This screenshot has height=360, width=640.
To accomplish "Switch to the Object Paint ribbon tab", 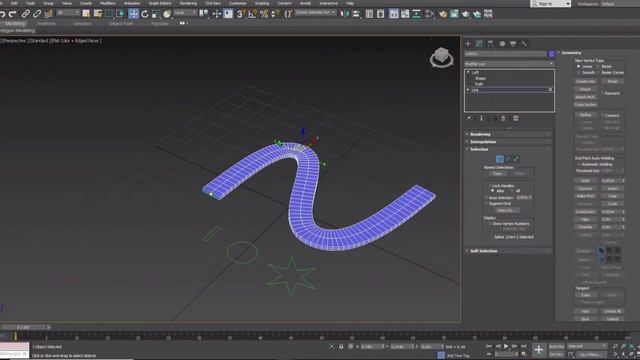I will (x=121, y=24).
